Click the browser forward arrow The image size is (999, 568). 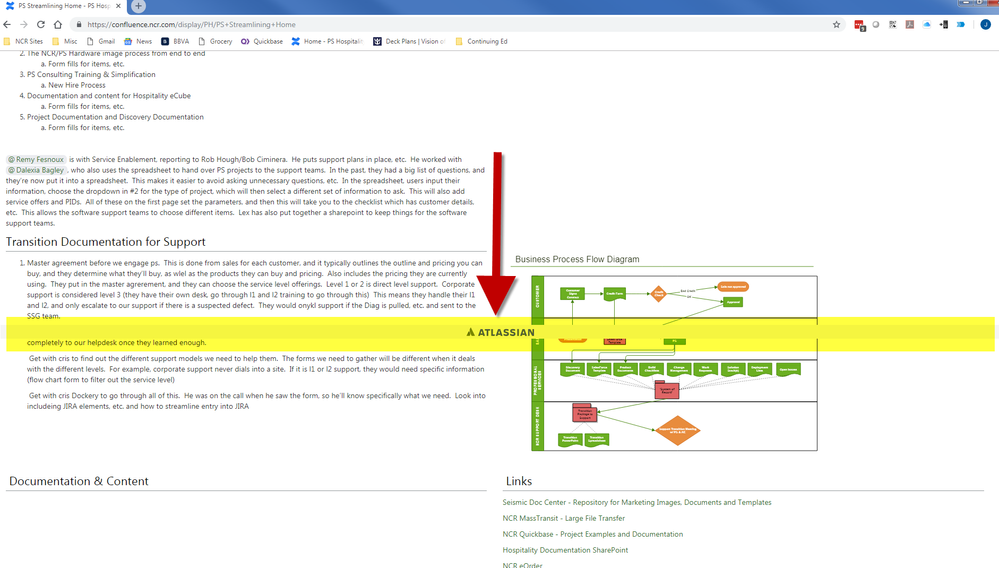point(24,24)
